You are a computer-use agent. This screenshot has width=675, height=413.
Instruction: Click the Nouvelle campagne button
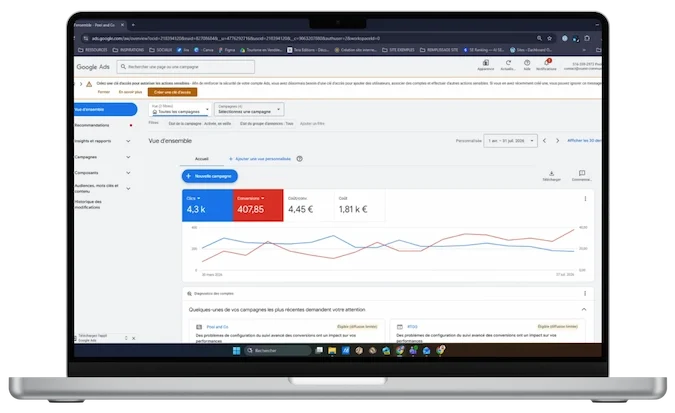point(210,176)
